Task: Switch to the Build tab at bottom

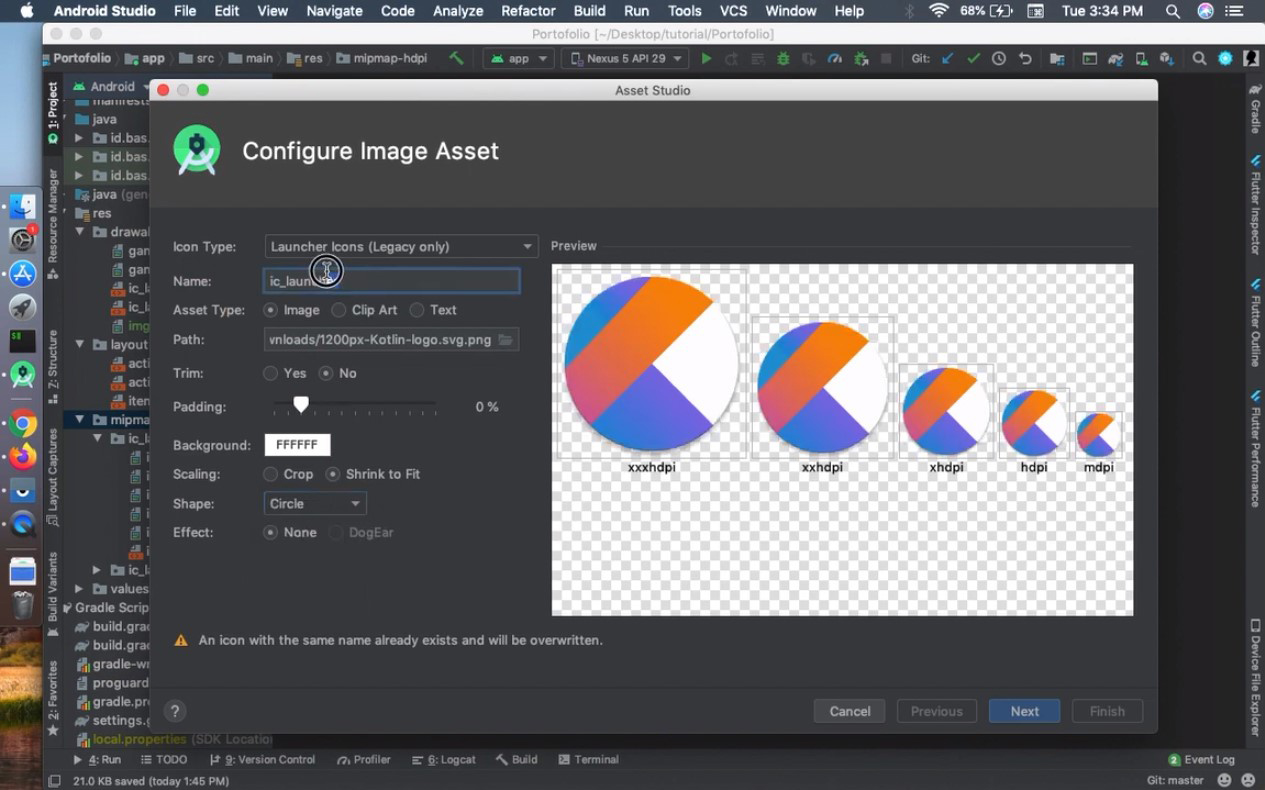Action: pos(516,759)
